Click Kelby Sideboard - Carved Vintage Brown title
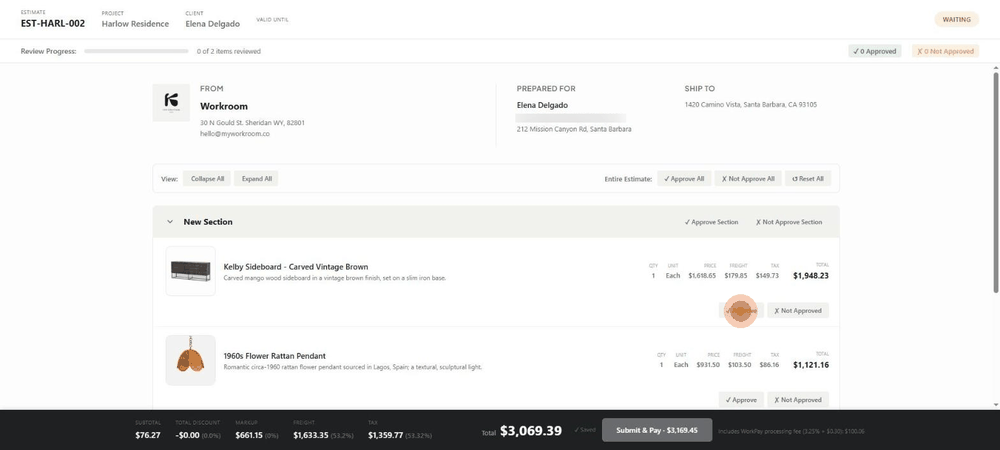 click(x=296, y=267)
